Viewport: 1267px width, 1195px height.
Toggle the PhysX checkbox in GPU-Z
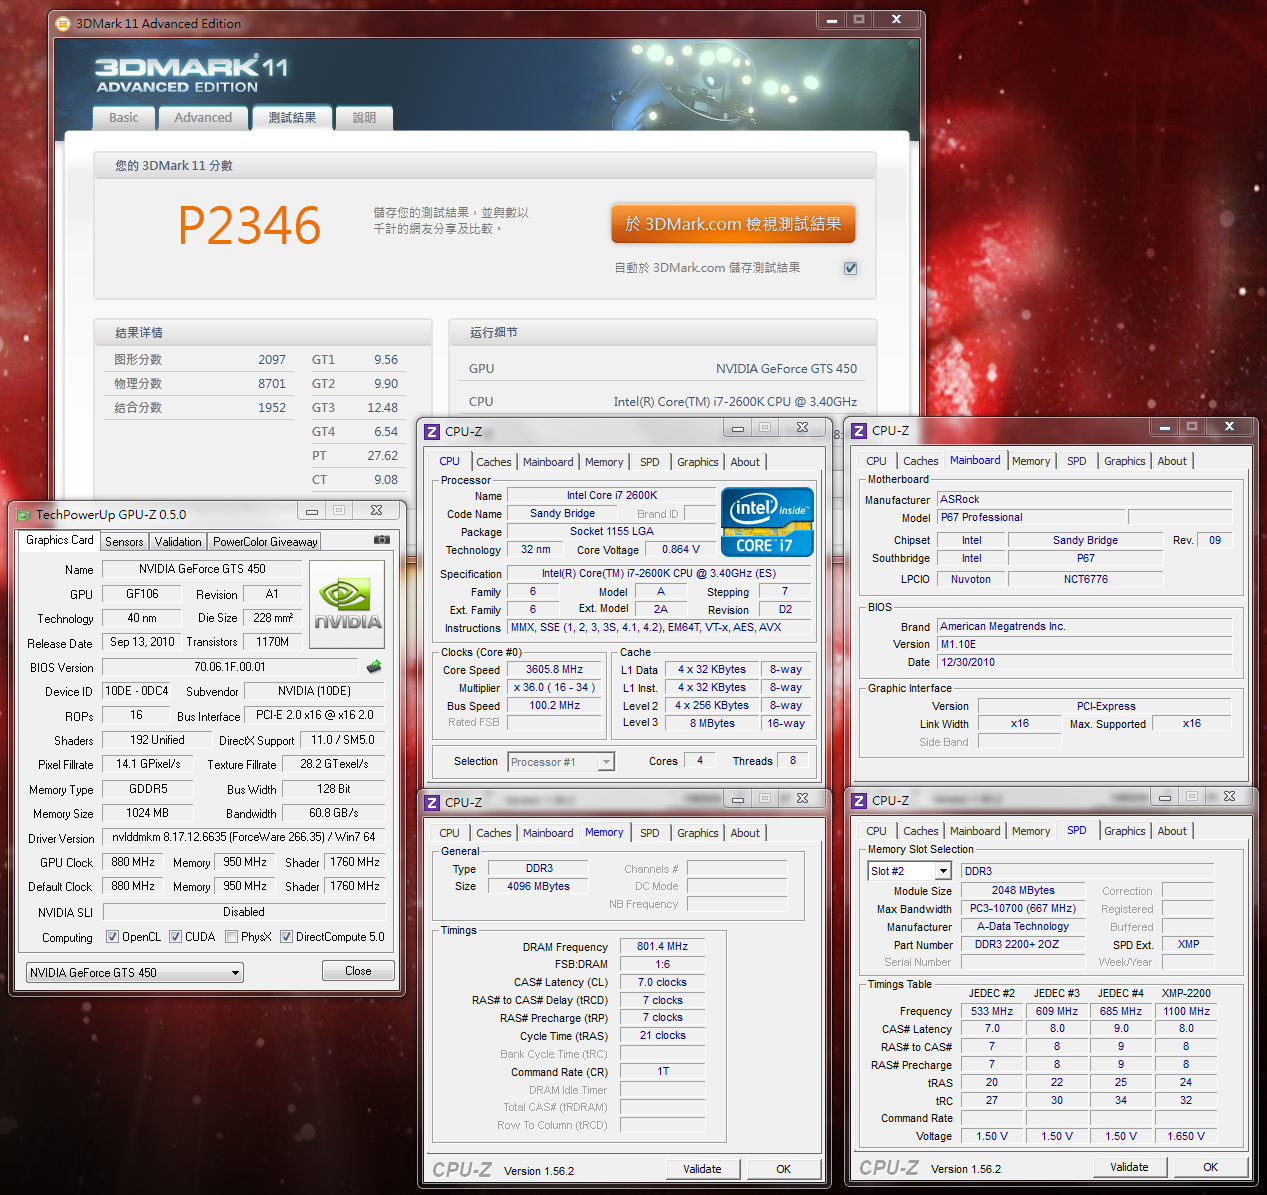pos(232,937)
